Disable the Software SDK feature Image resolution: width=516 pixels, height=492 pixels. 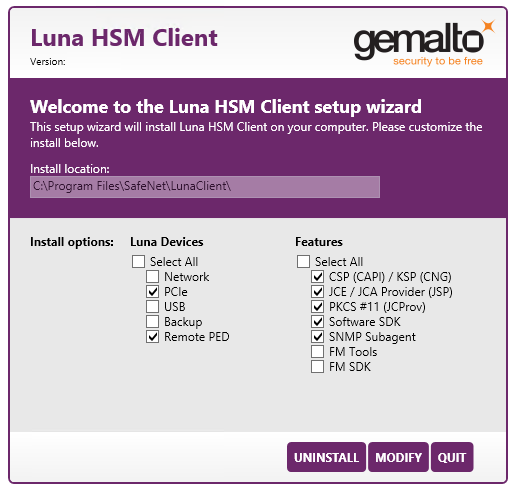(318, 322)
